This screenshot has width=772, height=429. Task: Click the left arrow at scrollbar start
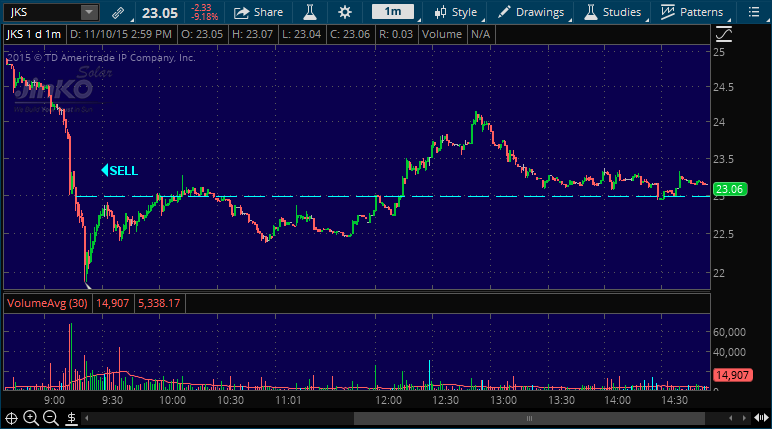pyautogui.click(x=87, y=419)
